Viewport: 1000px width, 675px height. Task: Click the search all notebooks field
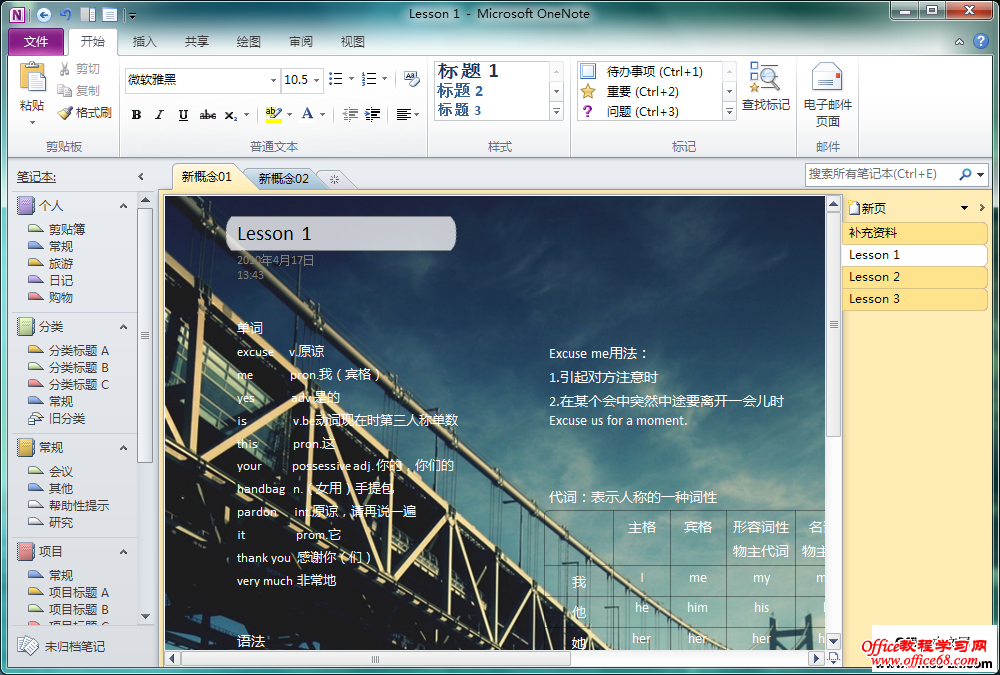coord(880,174)
